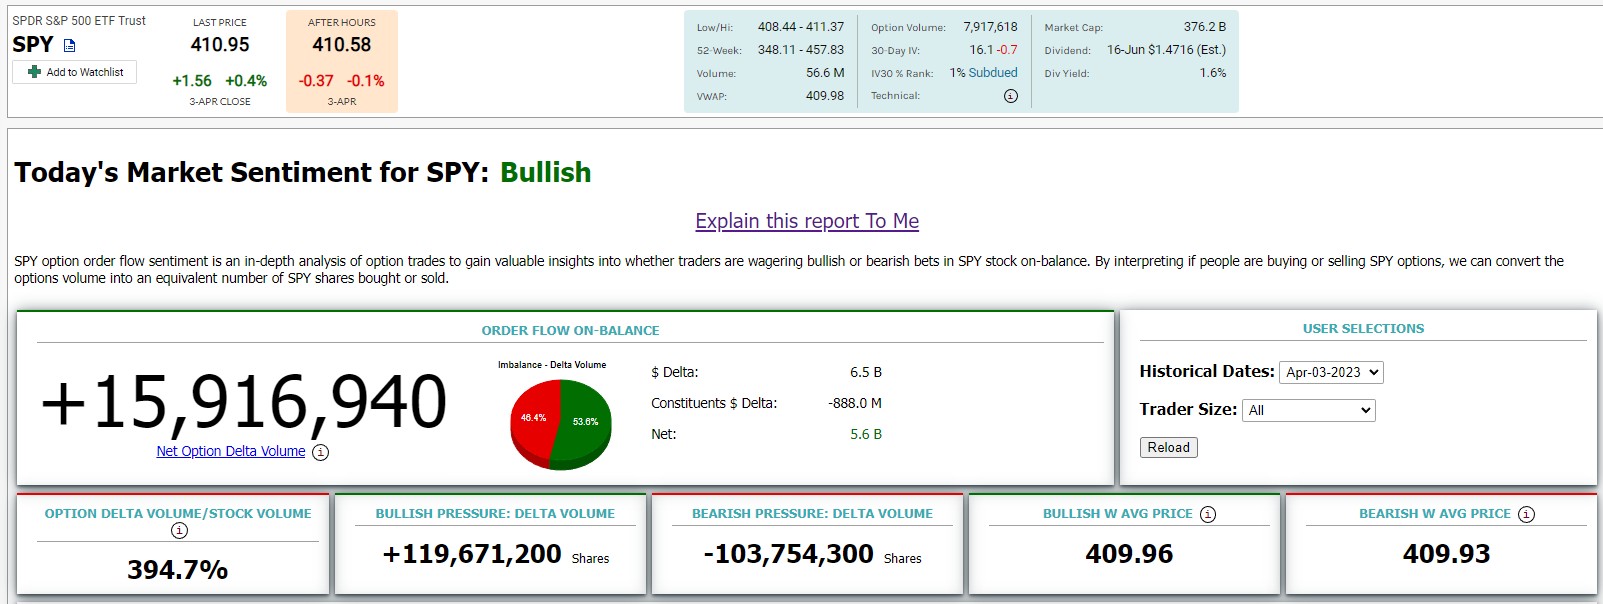Click the ORDER FLOW ON-BALANCE heading
Image resolution: width=1603 pixels, height=604 pixels.
tap(570, 330)
